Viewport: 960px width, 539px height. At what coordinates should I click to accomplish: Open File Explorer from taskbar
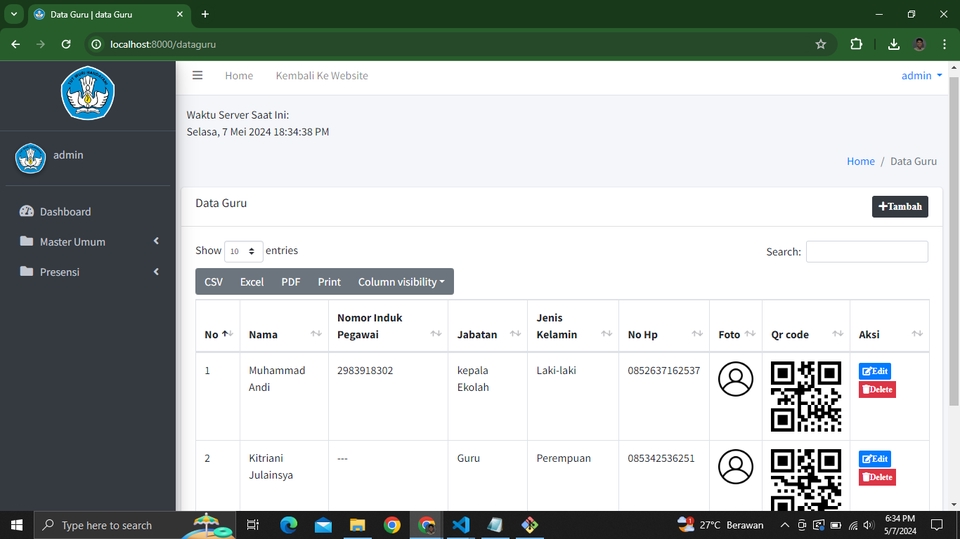[x=358, y=525]
